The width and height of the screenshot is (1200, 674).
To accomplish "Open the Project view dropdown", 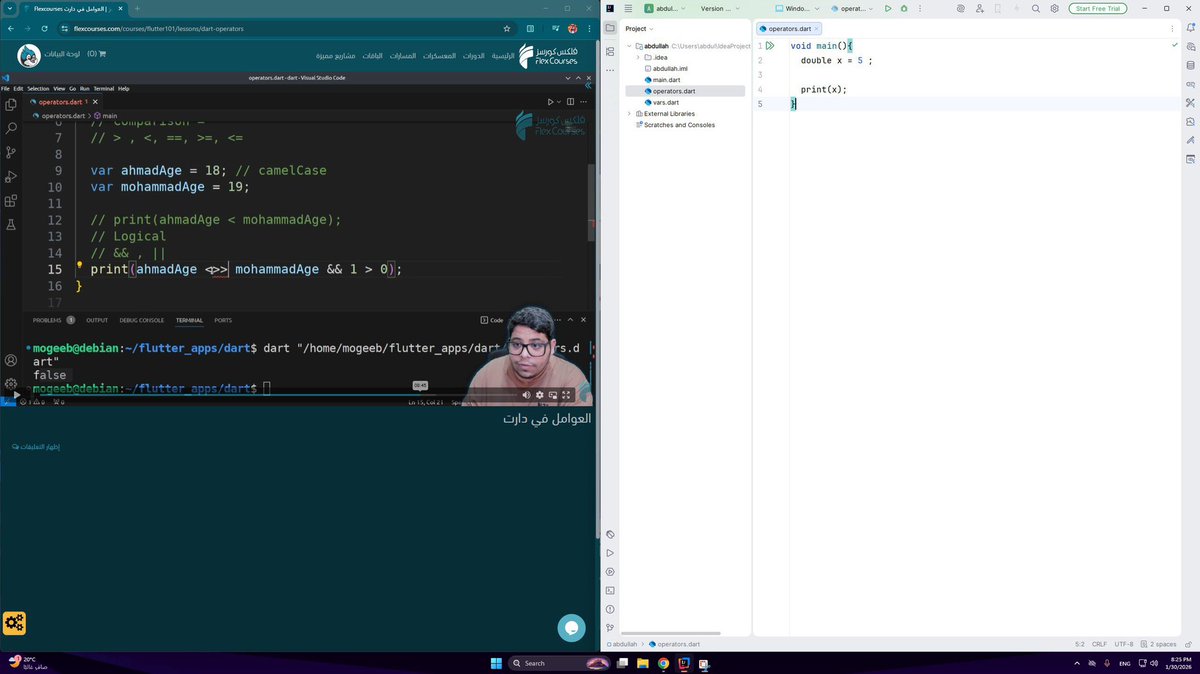I will point(639,28).
